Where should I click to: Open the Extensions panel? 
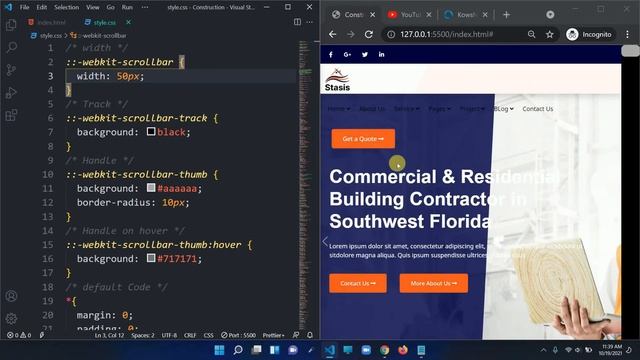tap(11, 115)
